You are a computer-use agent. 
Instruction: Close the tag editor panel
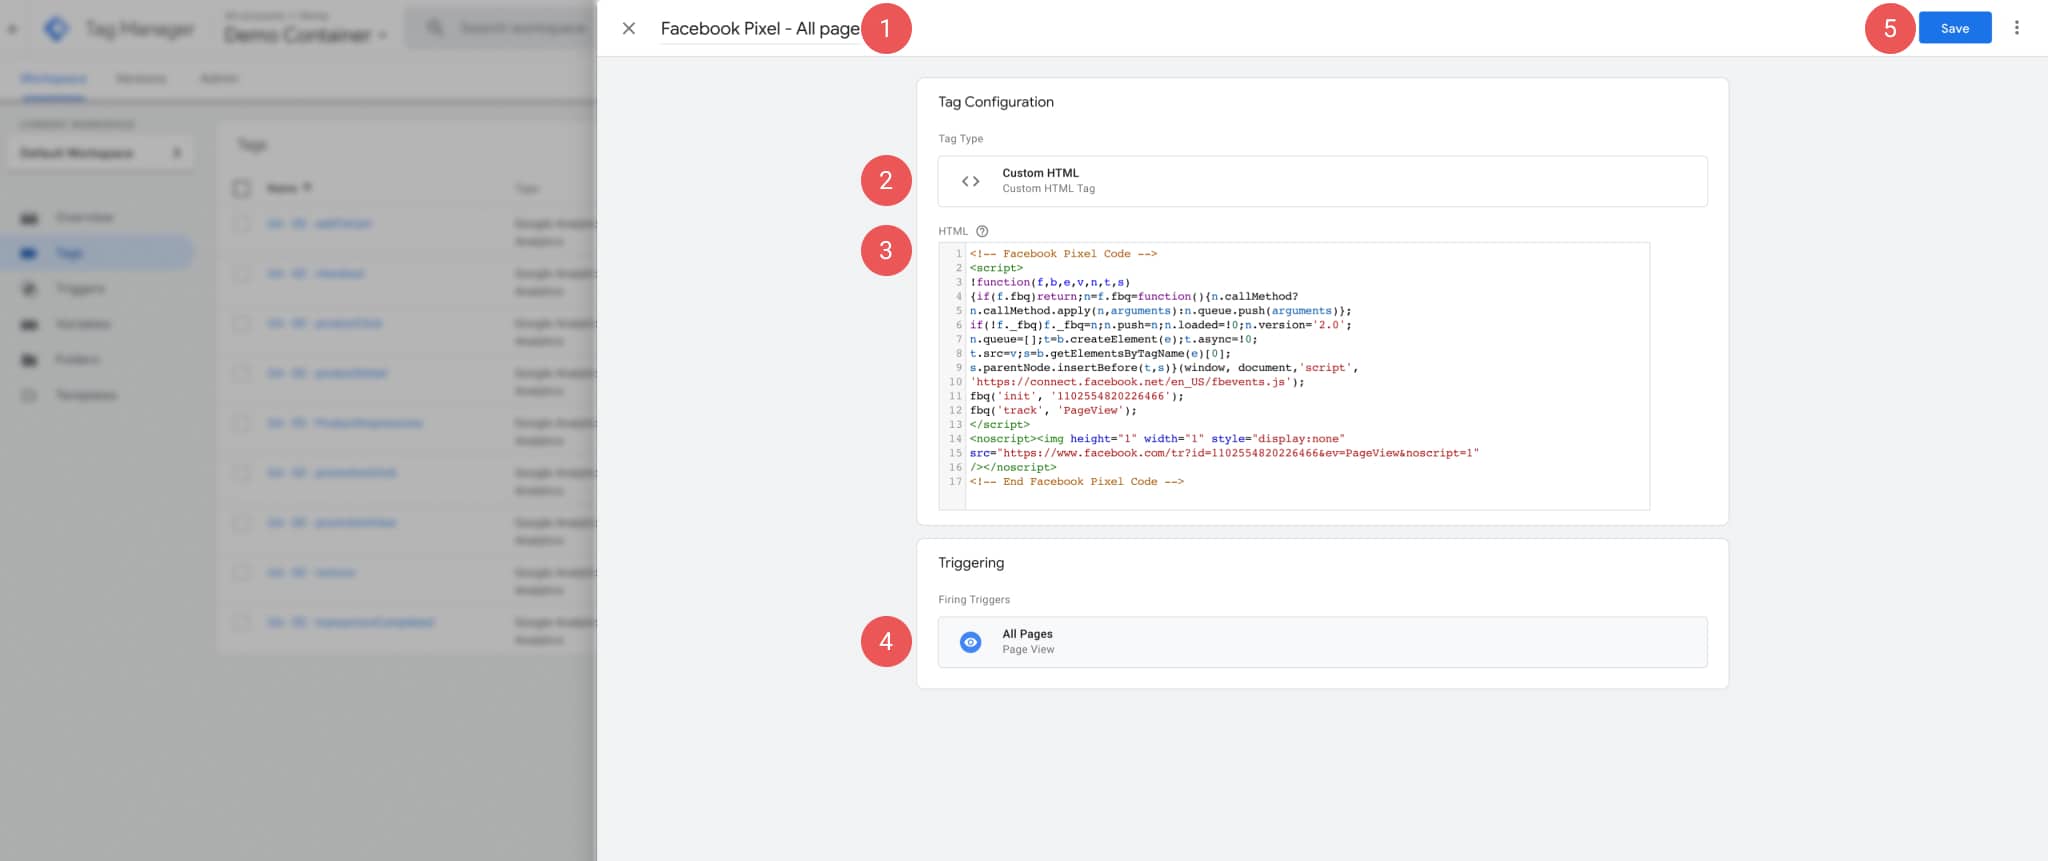pyautogui.click(x=629, y=28)
